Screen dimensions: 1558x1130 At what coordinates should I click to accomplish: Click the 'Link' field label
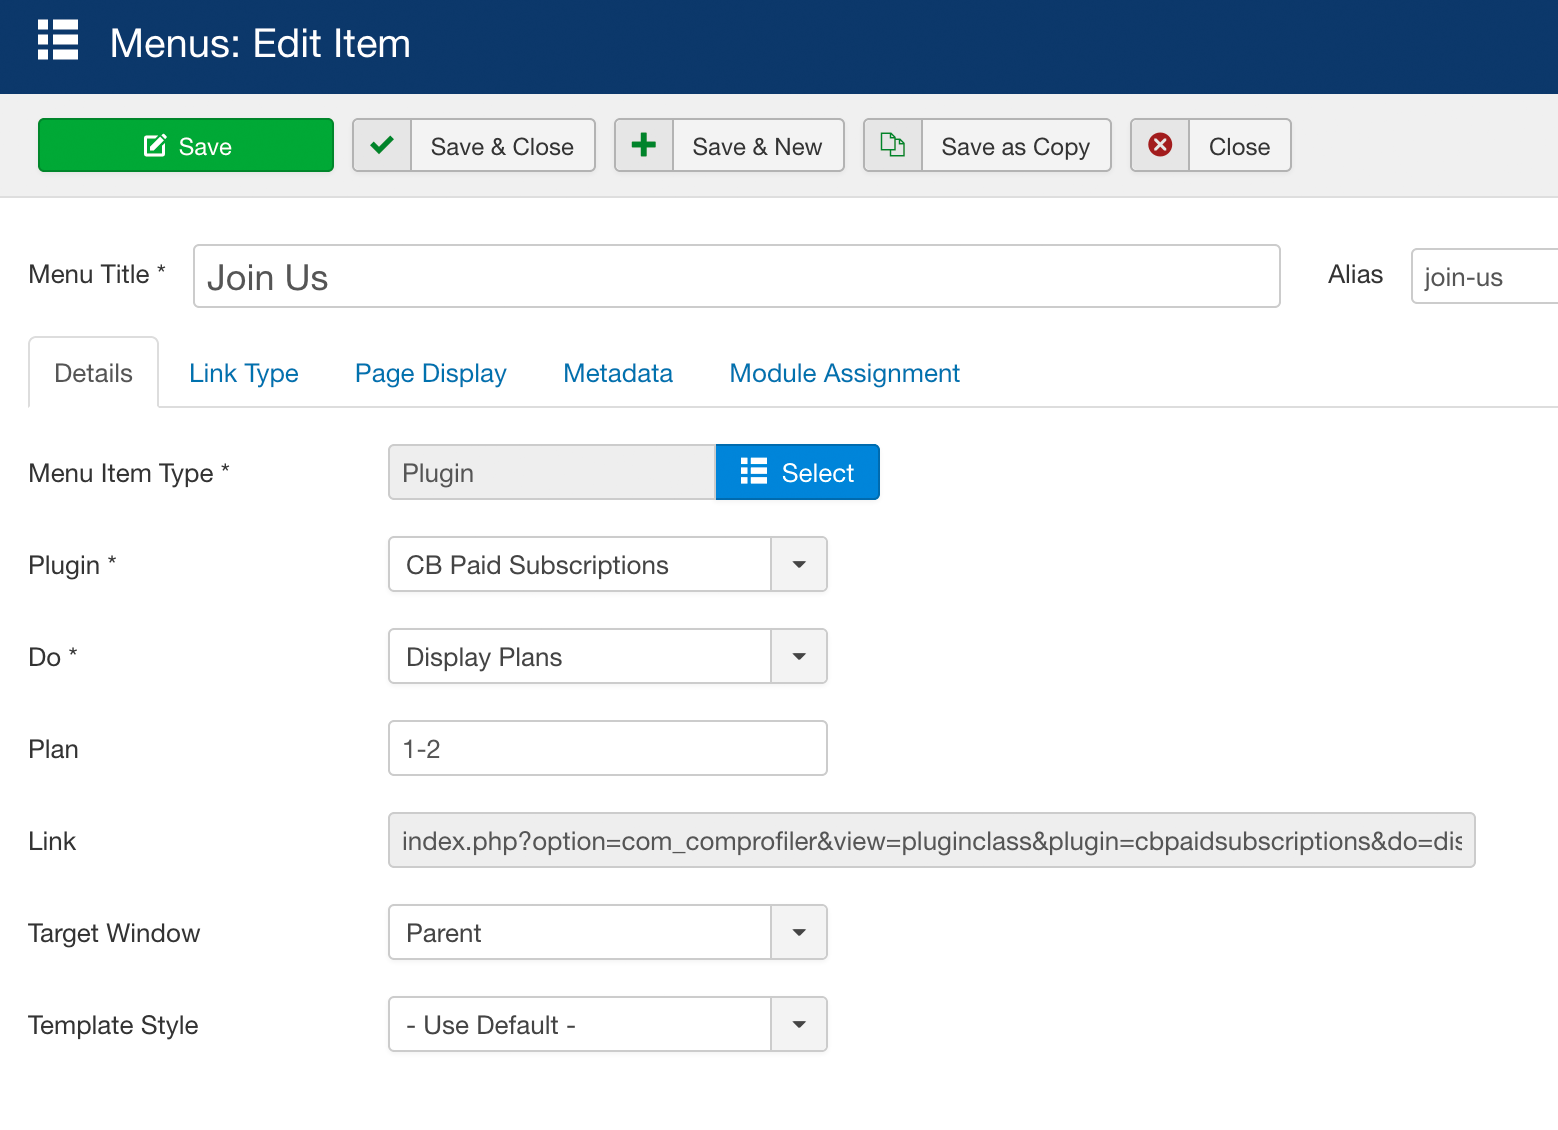coord(52,841)
